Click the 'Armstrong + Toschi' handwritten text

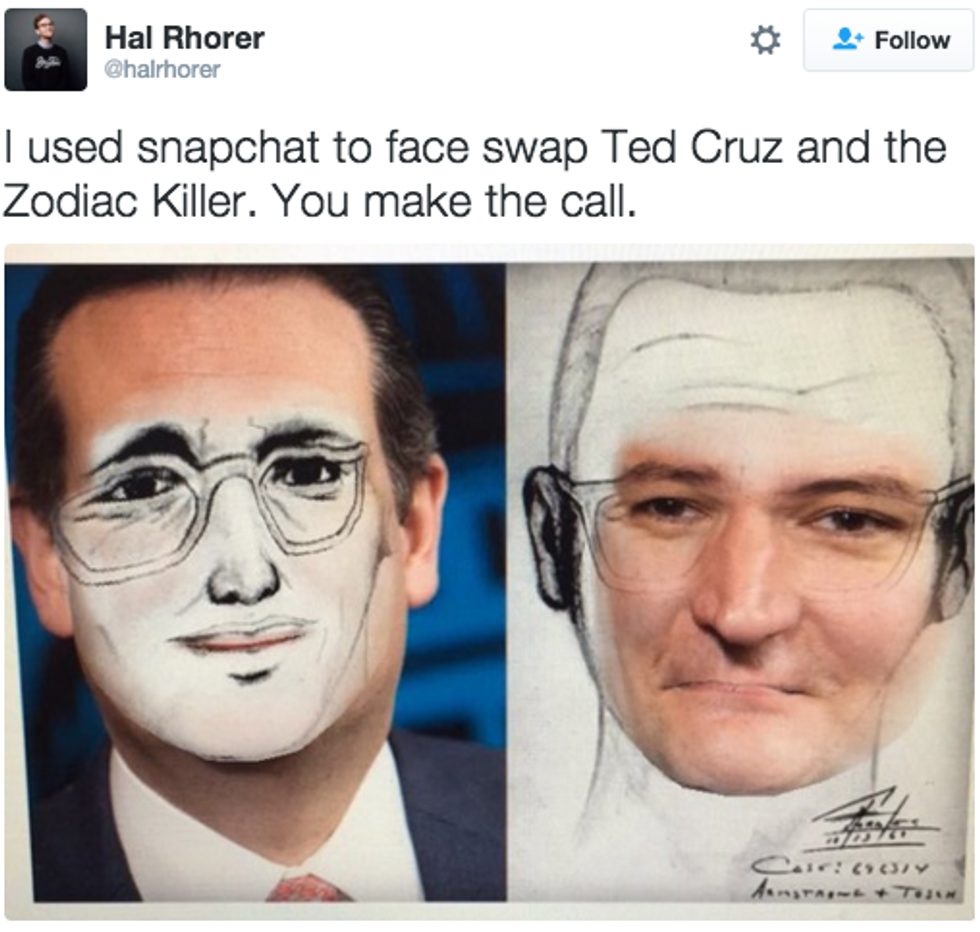855,891
